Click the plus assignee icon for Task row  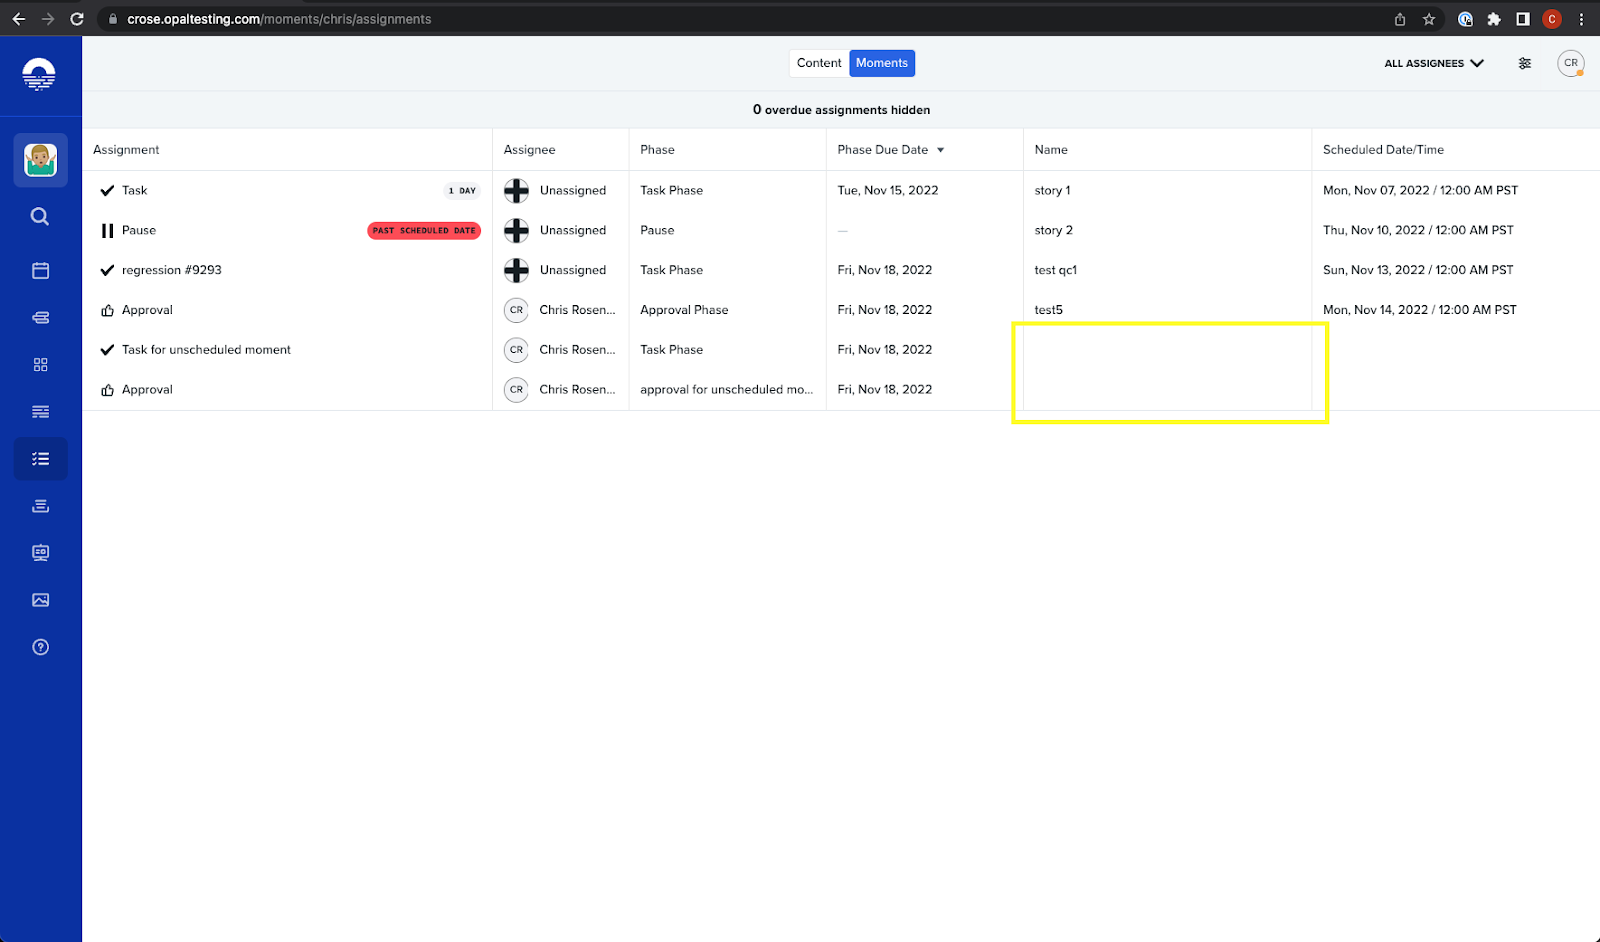[x=516, y=190]
